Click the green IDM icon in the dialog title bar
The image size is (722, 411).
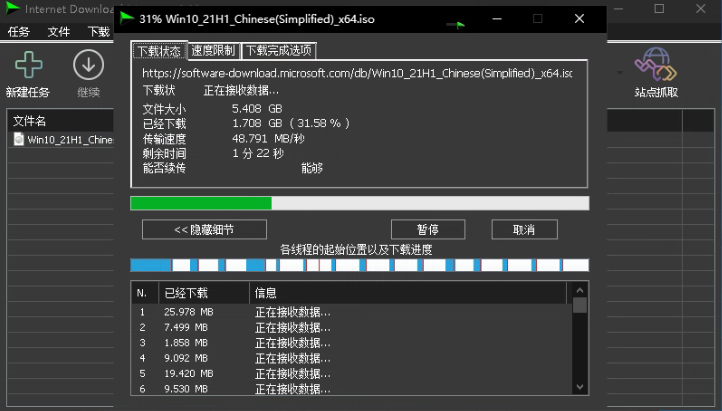point(125,19)
